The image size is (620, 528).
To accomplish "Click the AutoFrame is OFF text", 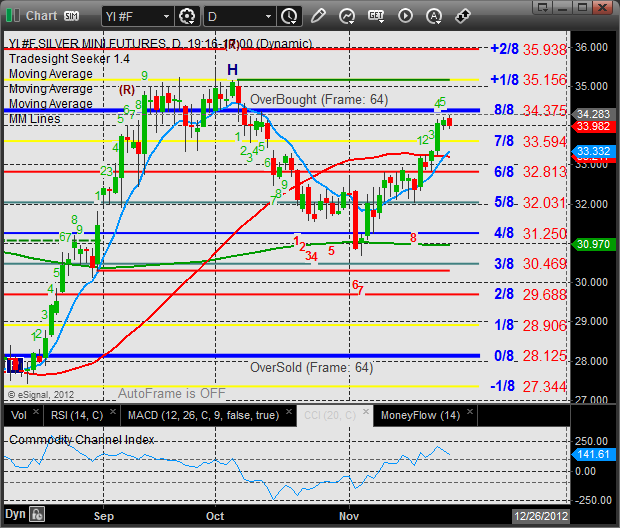I will click(172, 394).
